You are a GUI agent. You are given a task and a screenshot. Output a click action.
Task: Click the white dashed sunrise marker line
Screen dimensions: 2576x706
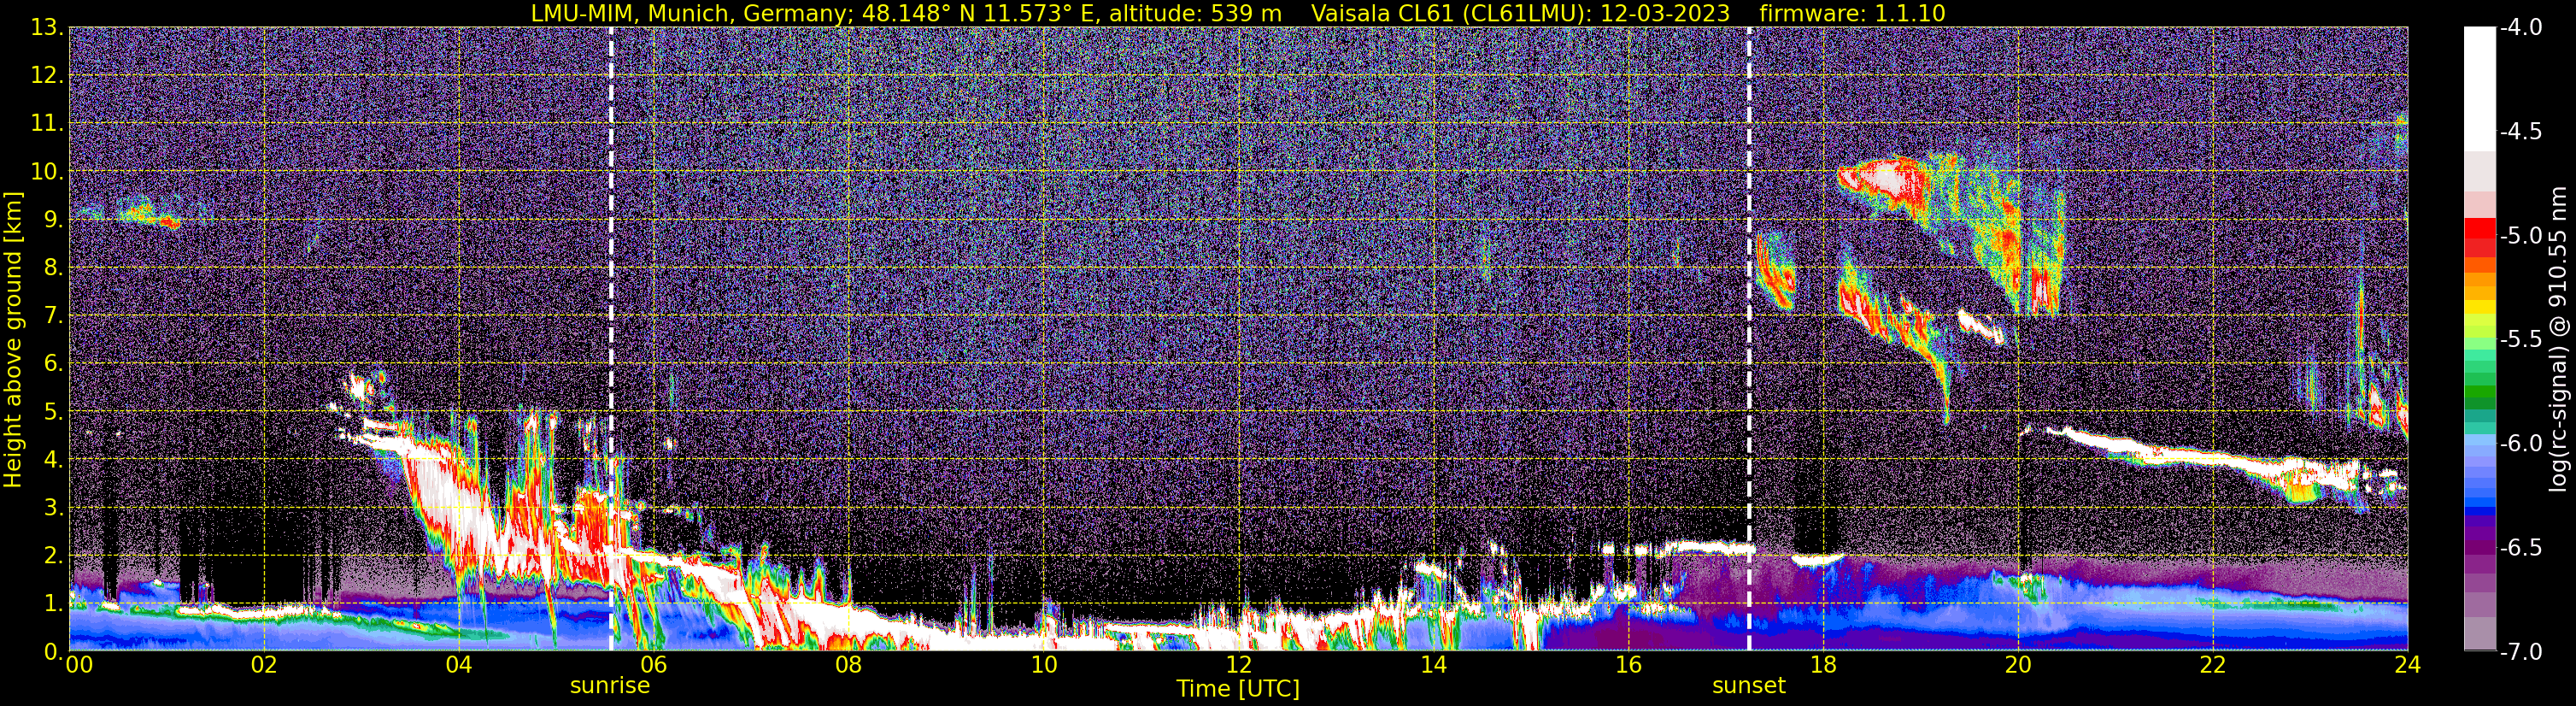pos(611,338)
